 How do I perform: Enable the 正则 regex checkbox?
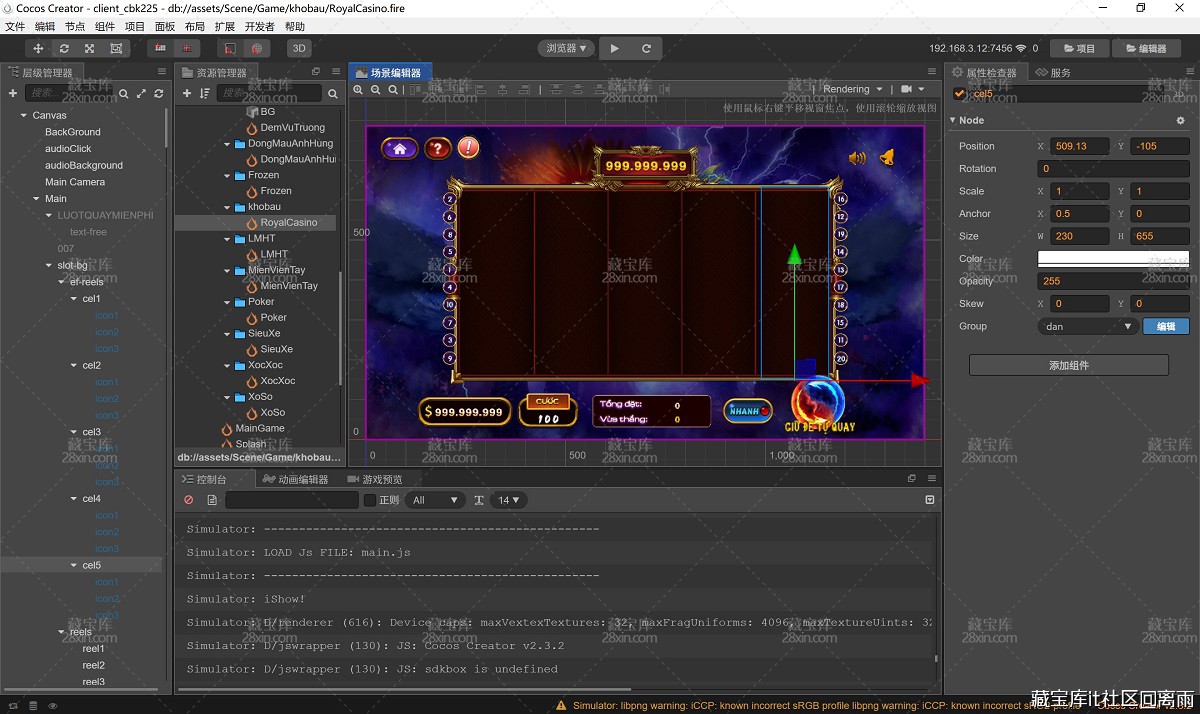[370, 500]
